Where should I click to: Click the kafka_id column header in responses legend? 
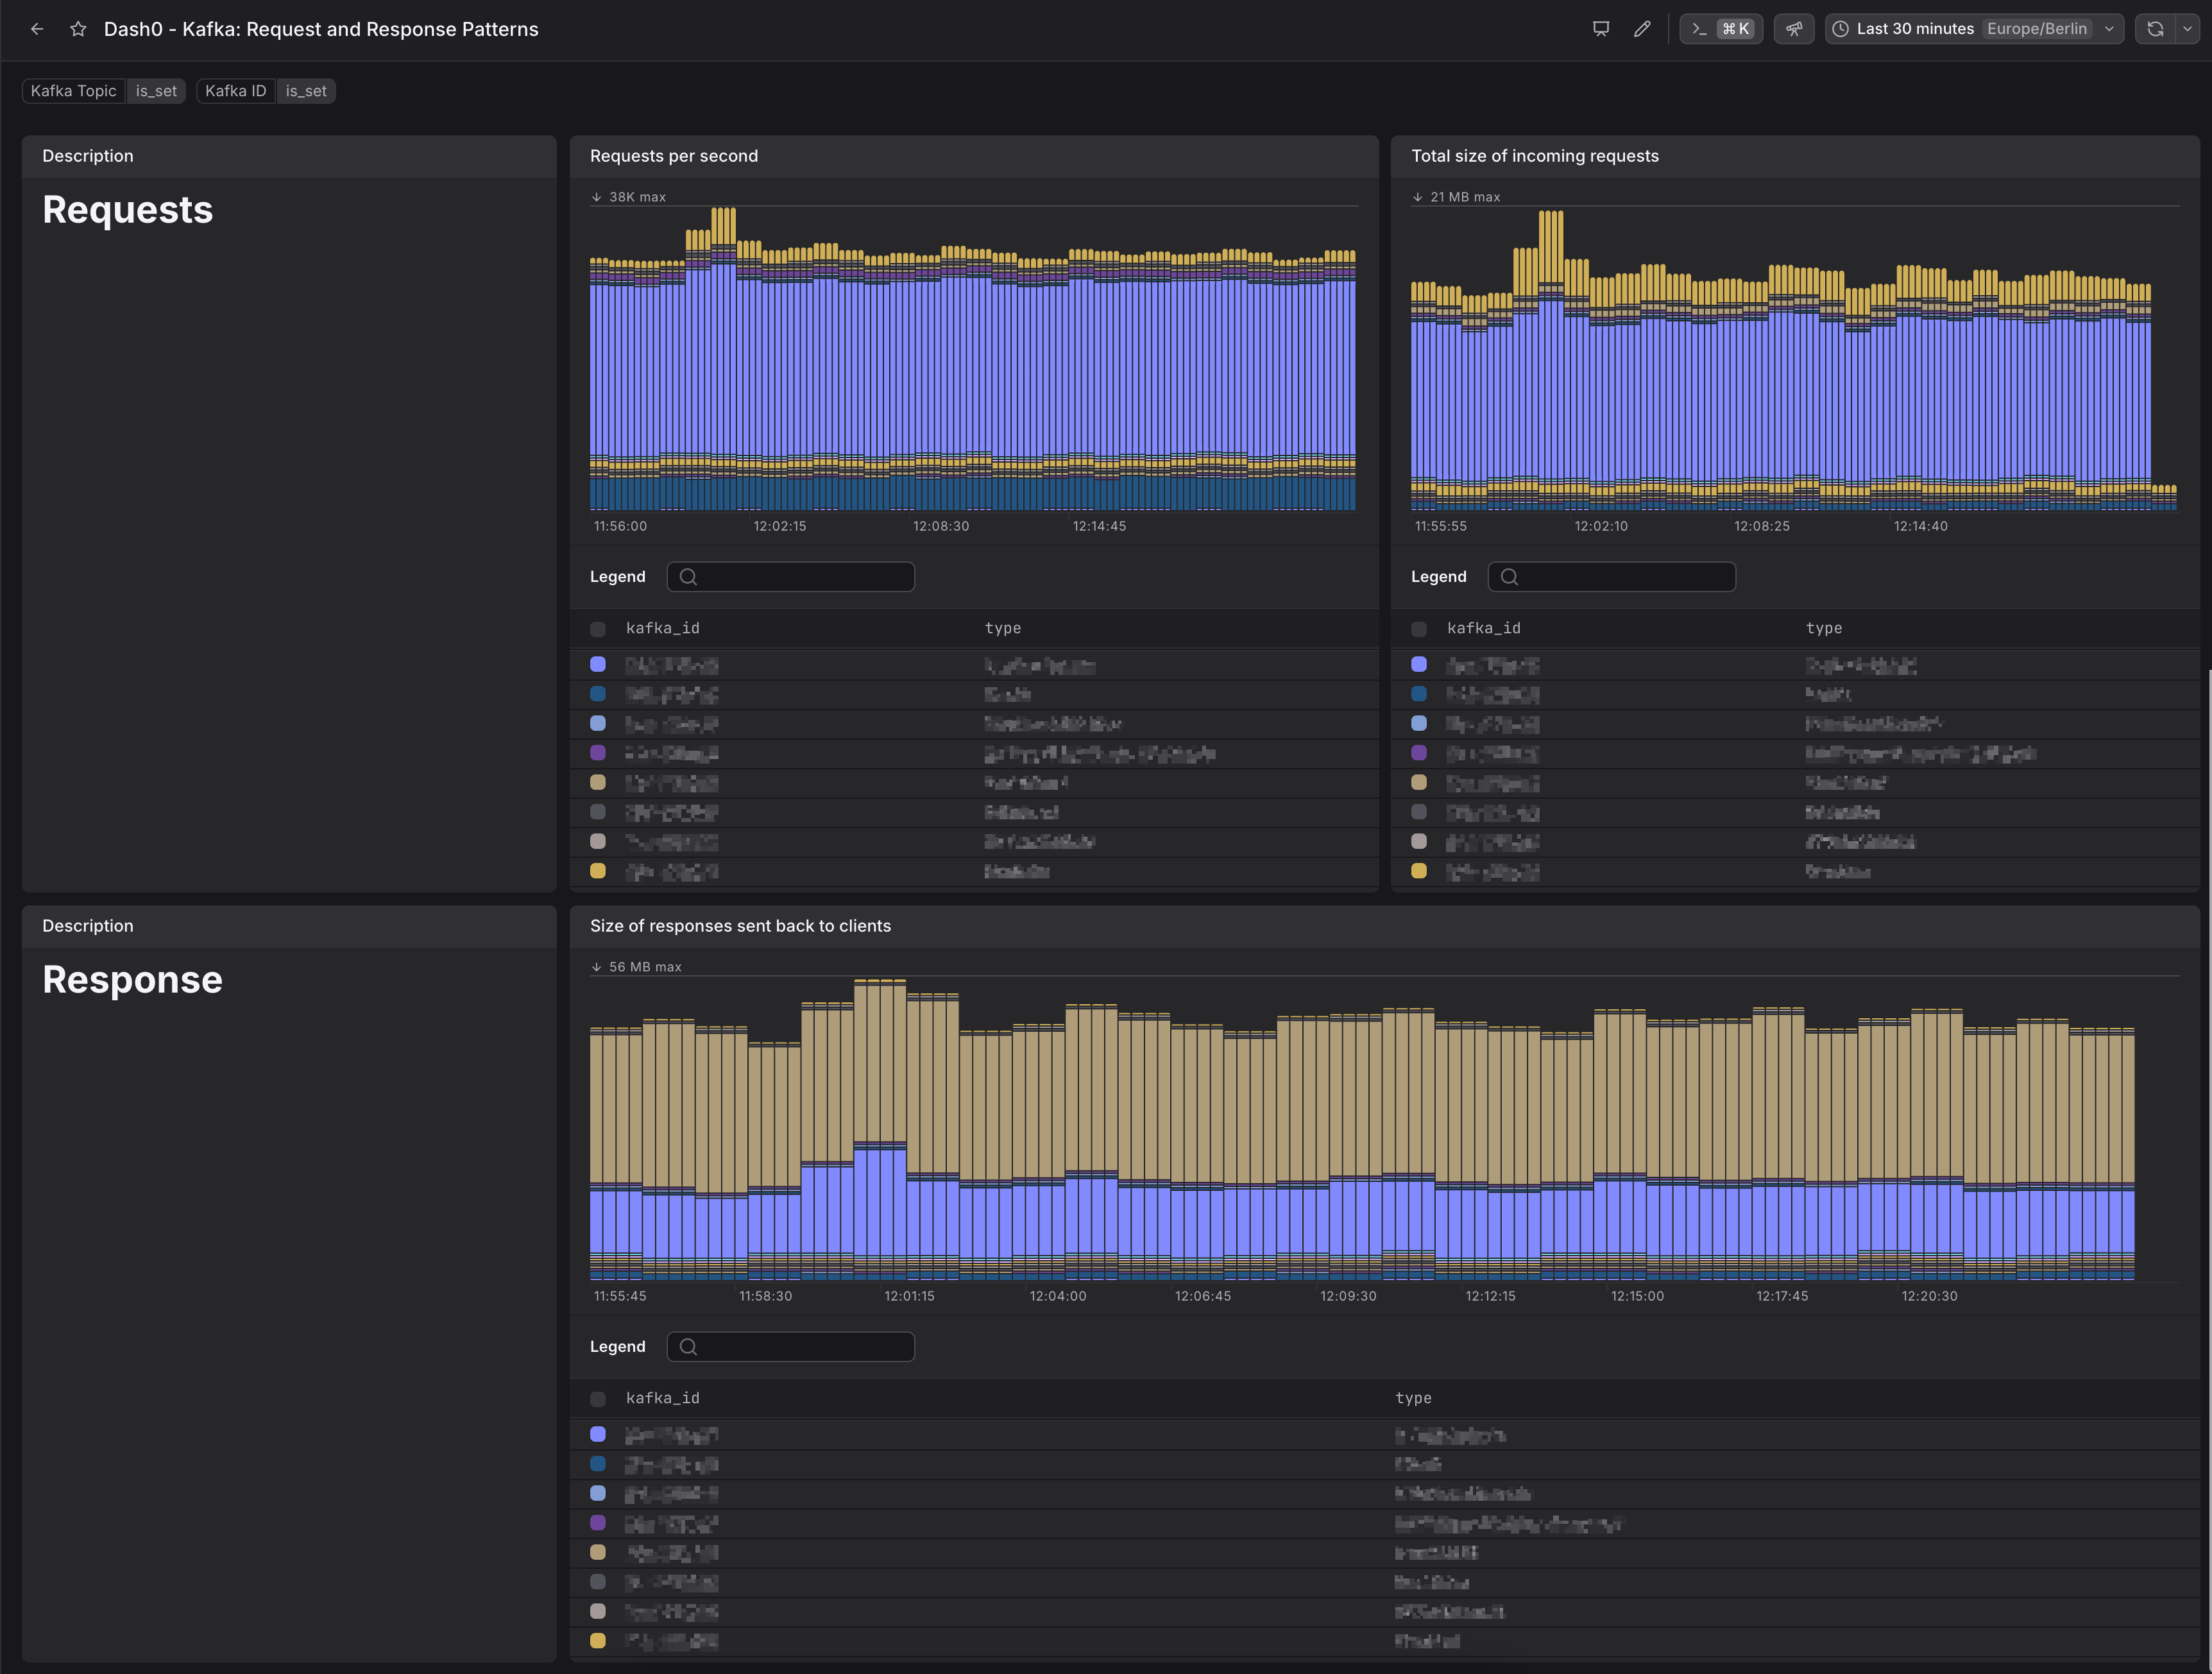662,1398
